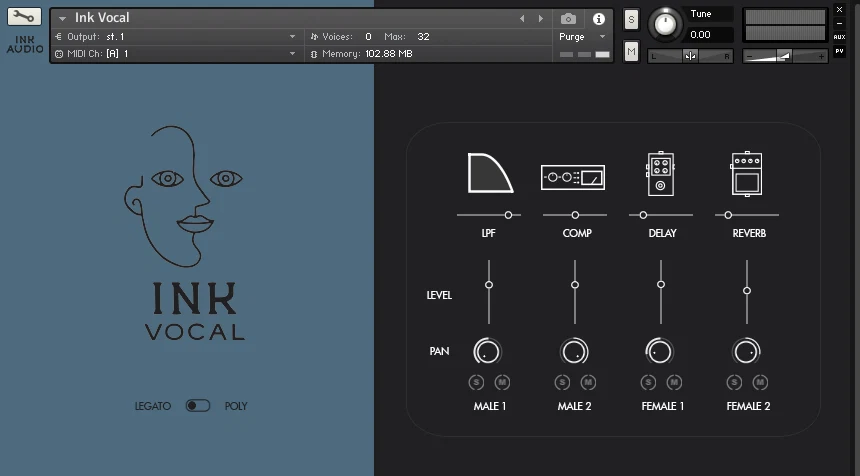Open the instrument name dropdown arrow
Screen dimensions: 860x476
point(63,19)
